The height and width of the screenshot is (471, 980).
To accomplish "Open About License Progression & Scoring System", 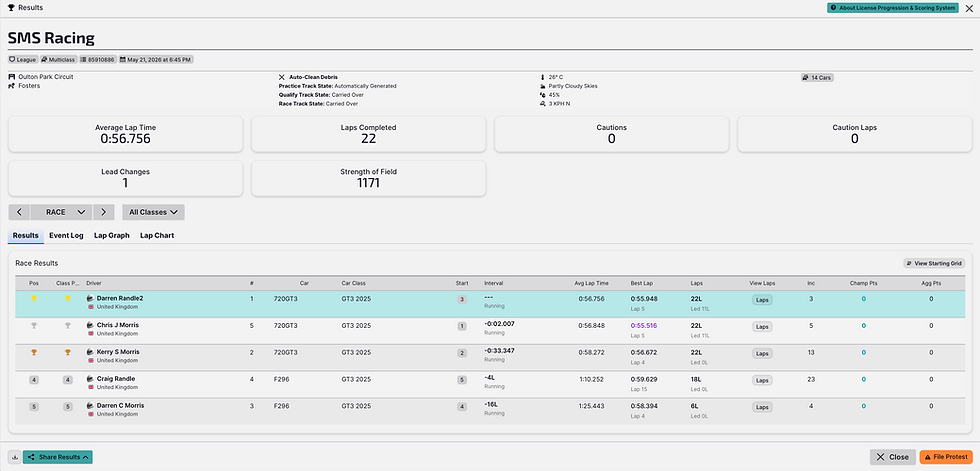I will point(892,8).
